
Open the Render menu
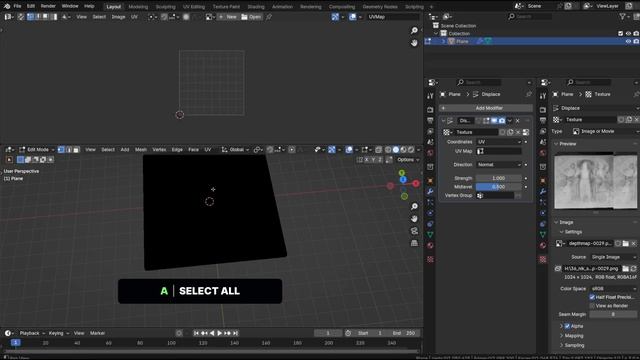(x=48, y=6)
